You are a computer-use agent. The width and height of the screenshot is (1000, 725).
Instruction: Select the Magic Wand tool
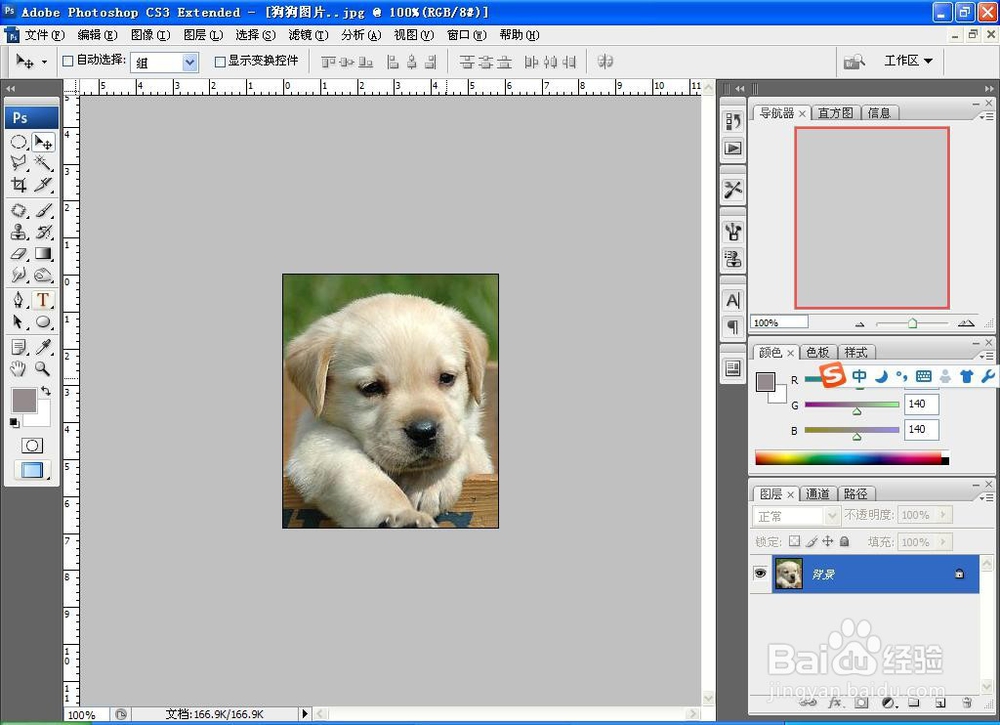(43, 163)
